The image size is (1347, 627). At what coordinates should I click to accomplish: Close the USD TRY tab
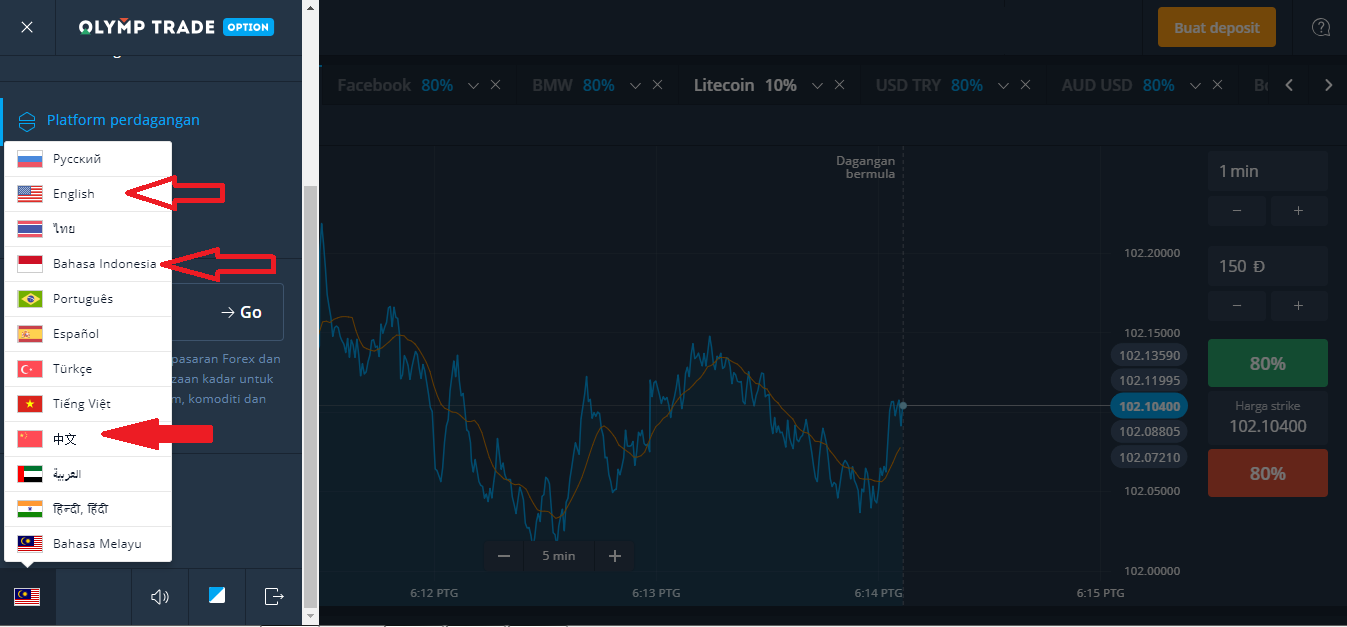pos(1026,86)
